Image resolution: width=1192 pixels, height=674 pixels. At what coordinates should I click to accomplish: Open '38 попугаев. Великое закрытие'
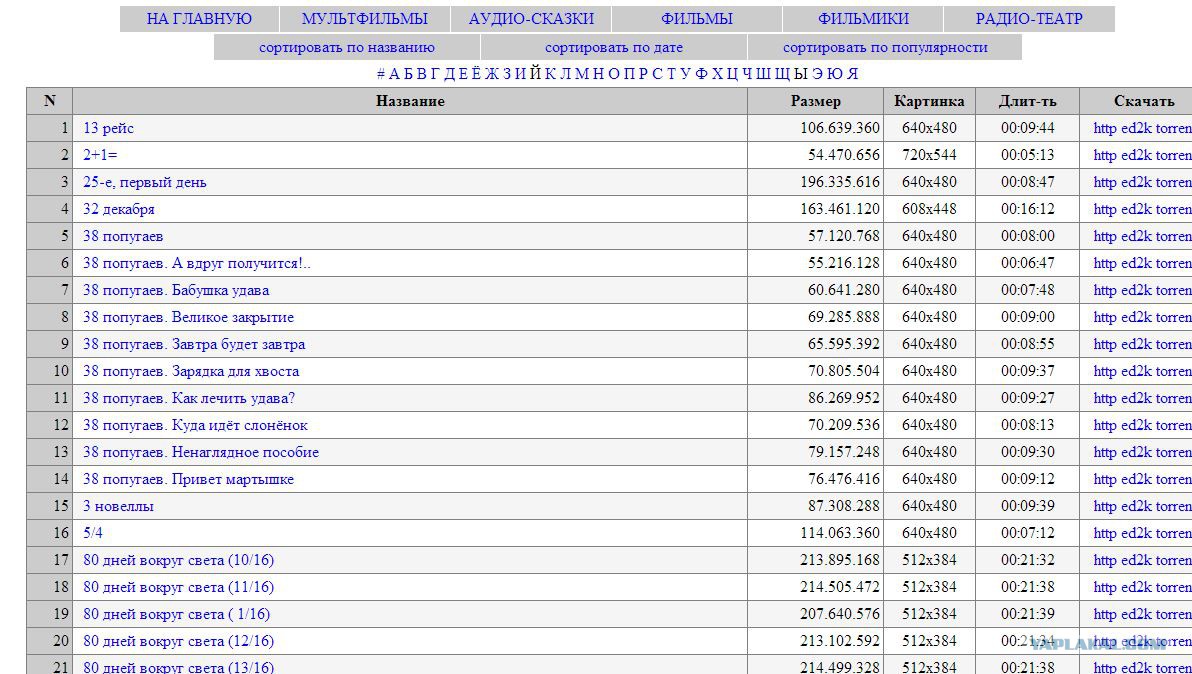click(189, 317)
